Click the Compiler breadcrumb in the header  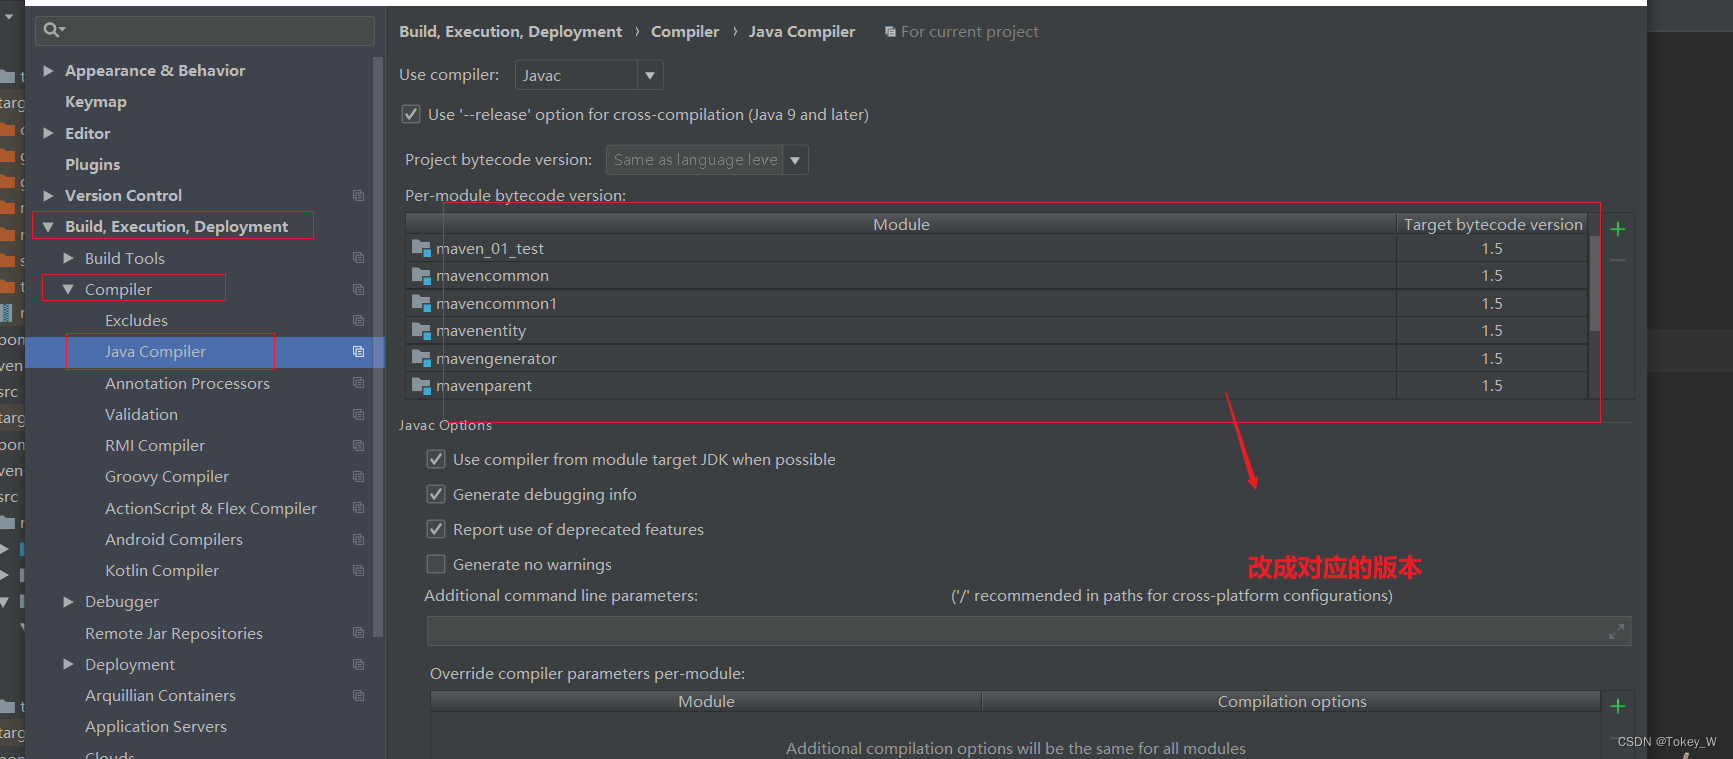pyautogui.click(x=685, y=32)
